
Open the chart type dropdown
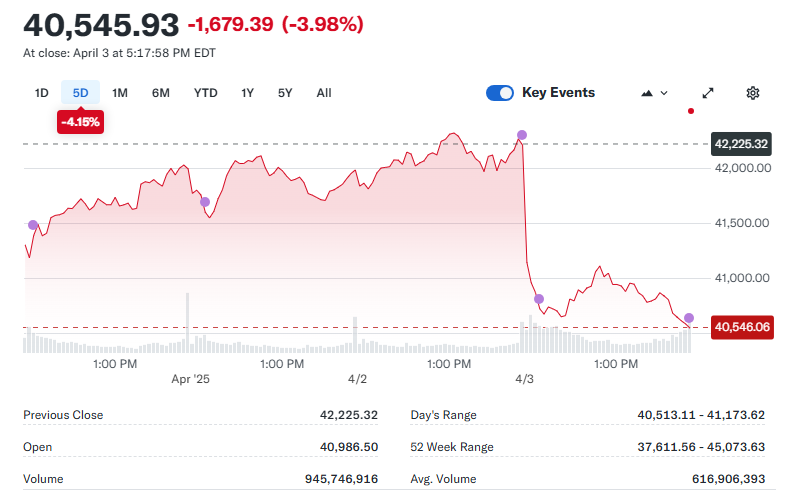654,93
